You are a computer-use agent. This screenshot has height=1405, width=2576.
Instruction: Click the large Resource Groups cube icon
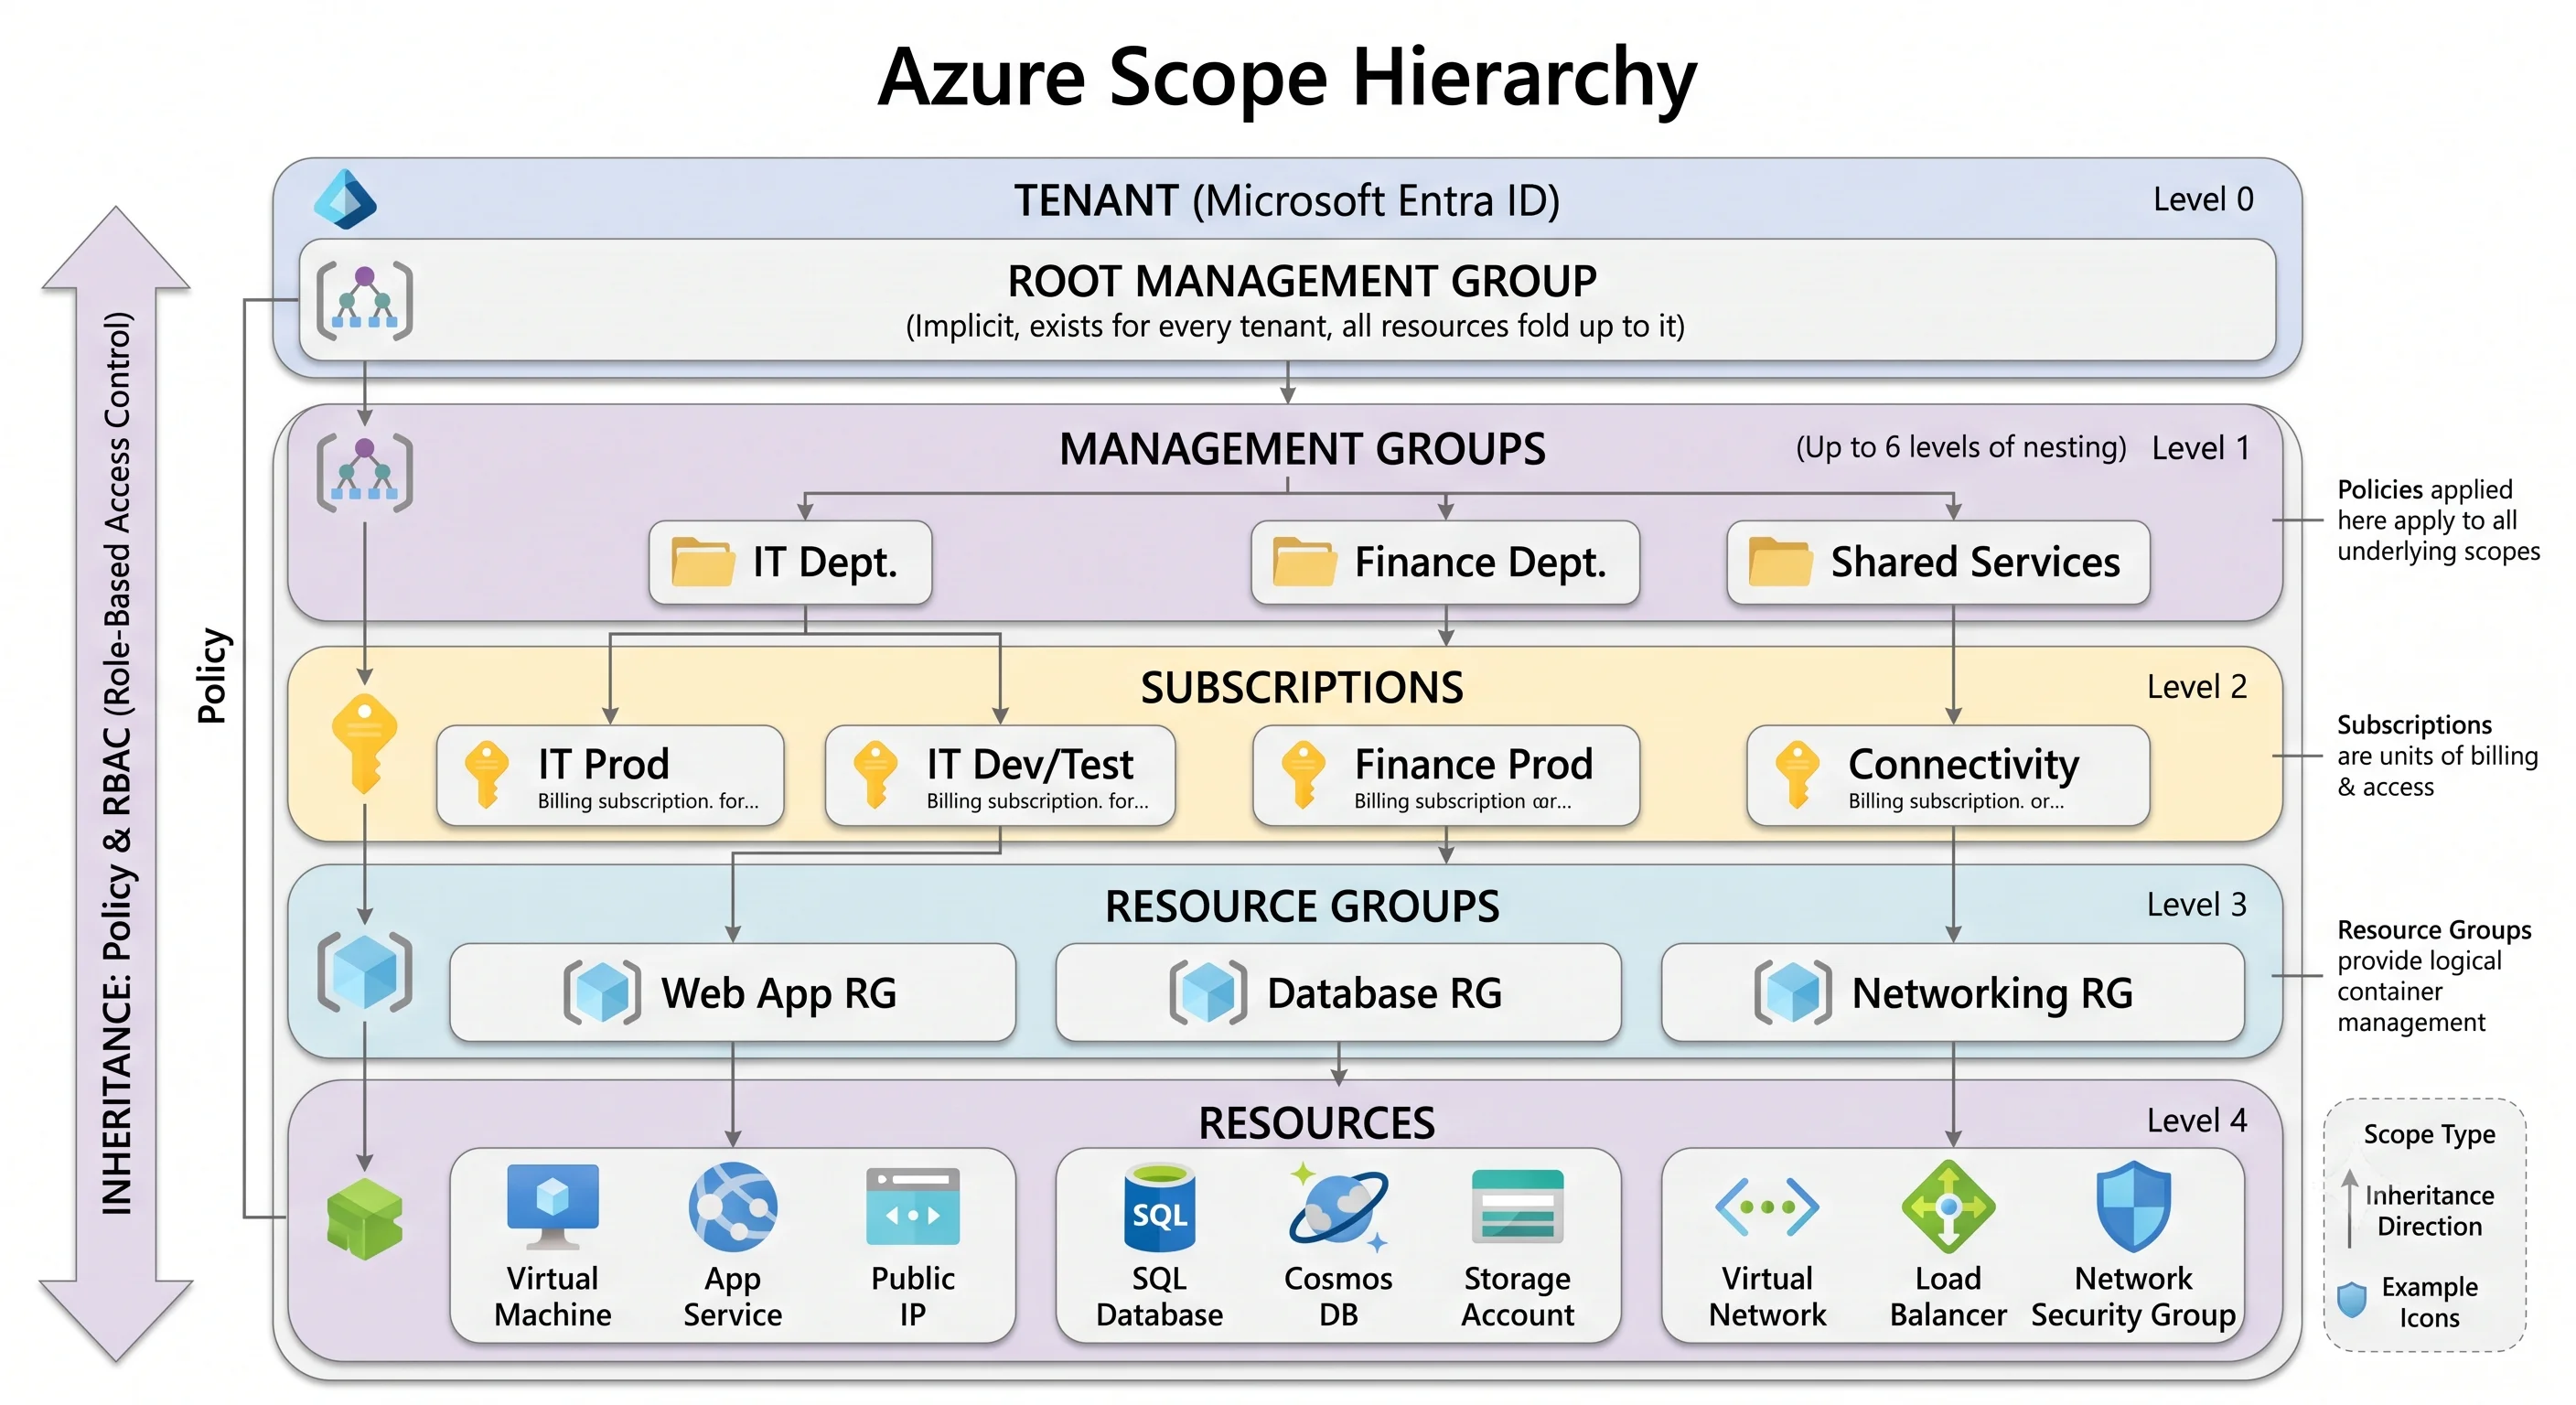[x=365, y=971]
